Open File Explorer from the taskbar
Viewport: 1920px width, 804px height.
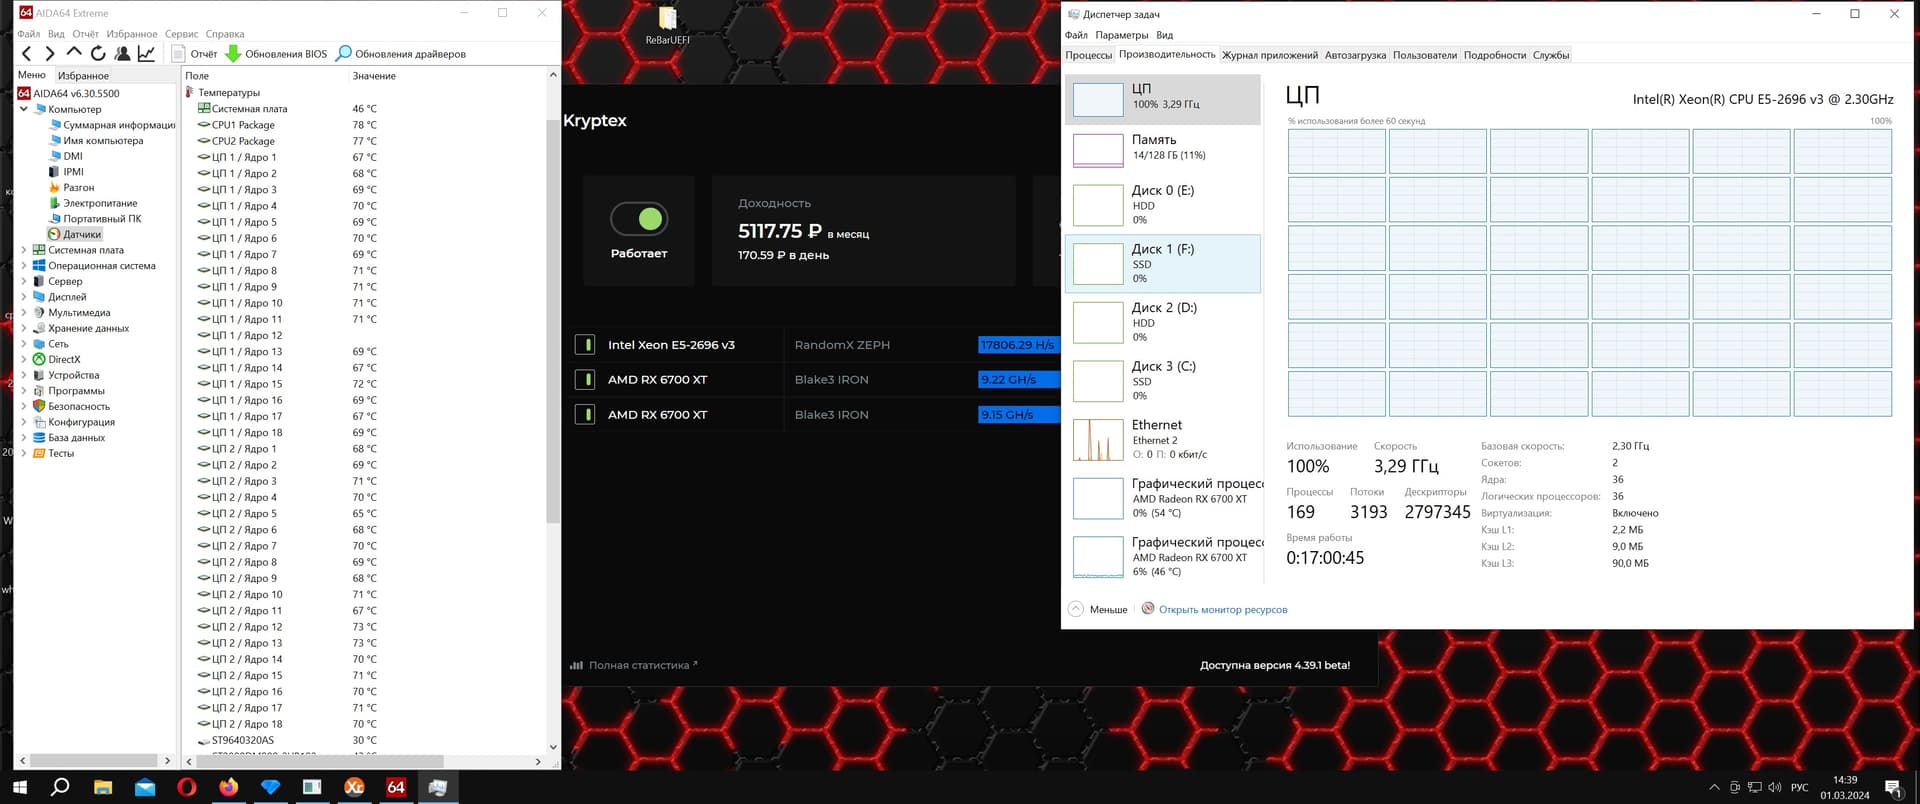102,787
